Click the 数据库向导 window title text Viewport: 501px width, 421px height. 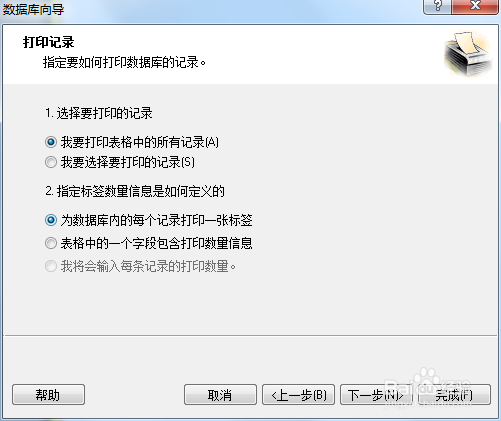coord(33,9)
